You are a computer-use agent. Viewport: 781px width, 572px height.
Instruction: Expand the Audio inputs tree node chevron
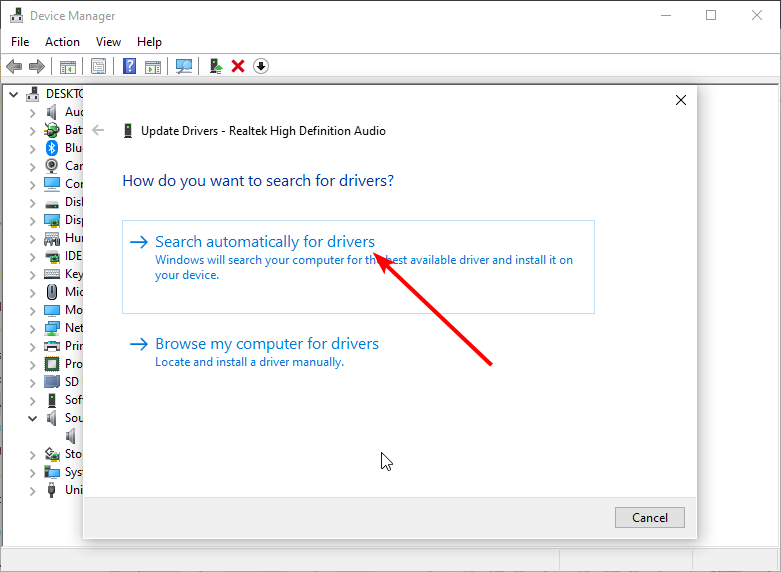click(x=32, y=113)
